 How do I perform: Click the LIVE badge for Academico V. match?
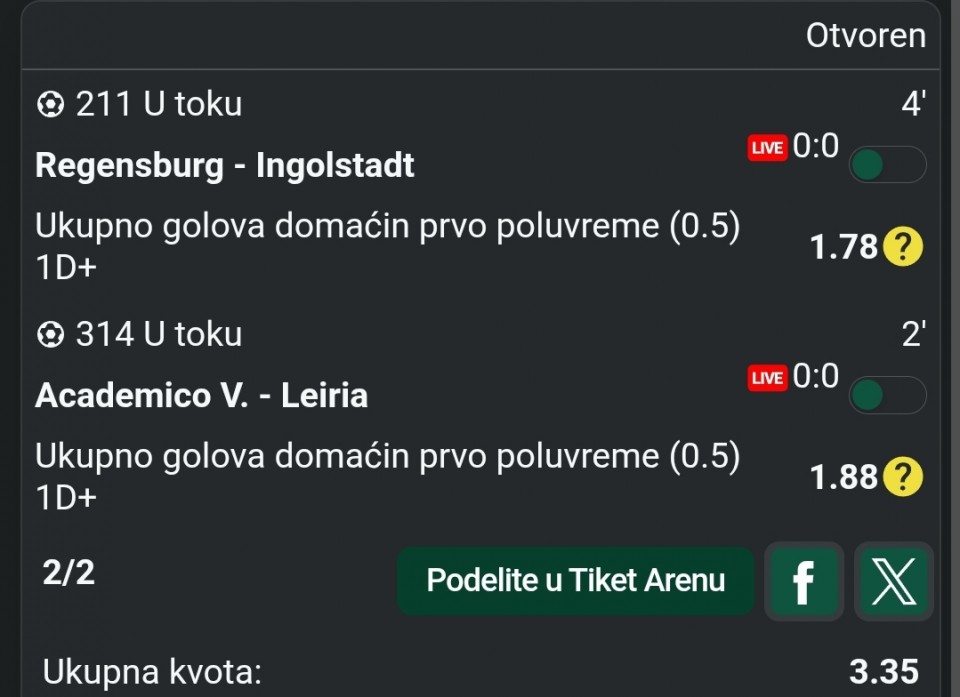point(767,378)
